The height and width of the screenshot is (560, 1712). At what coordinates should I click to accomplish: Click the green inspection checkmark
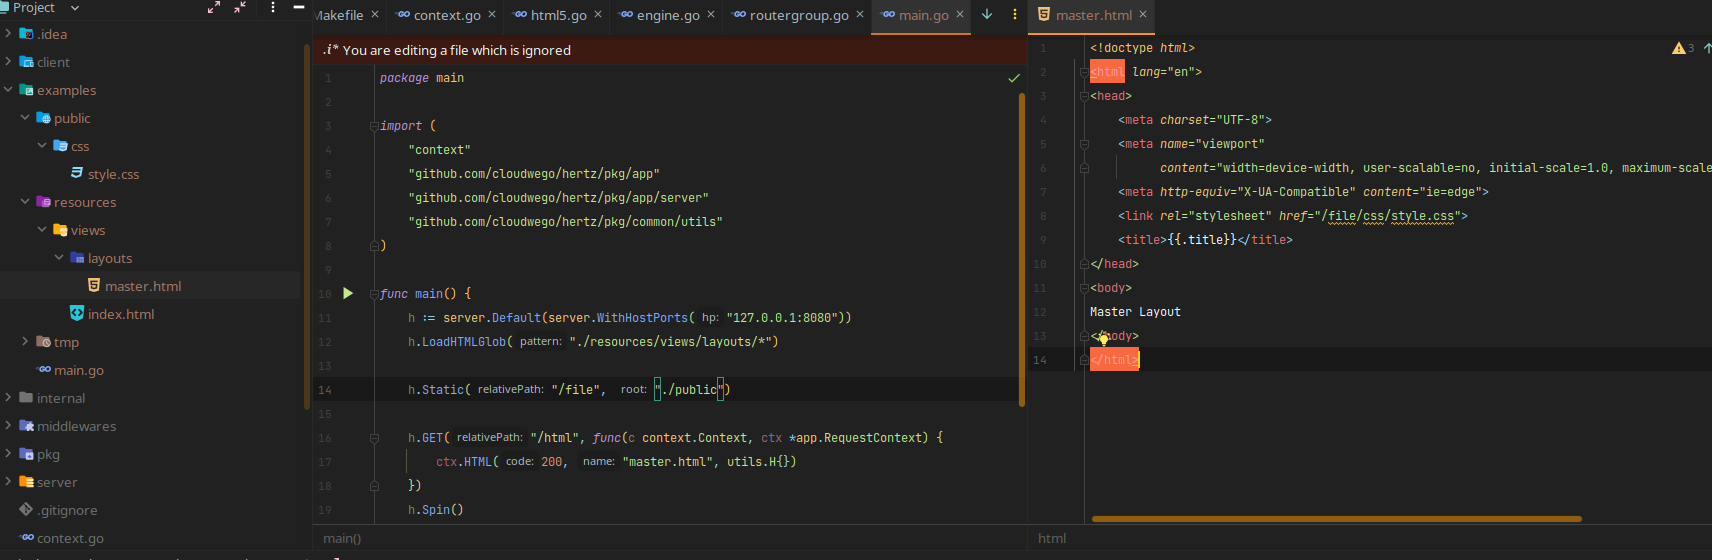1013,78
